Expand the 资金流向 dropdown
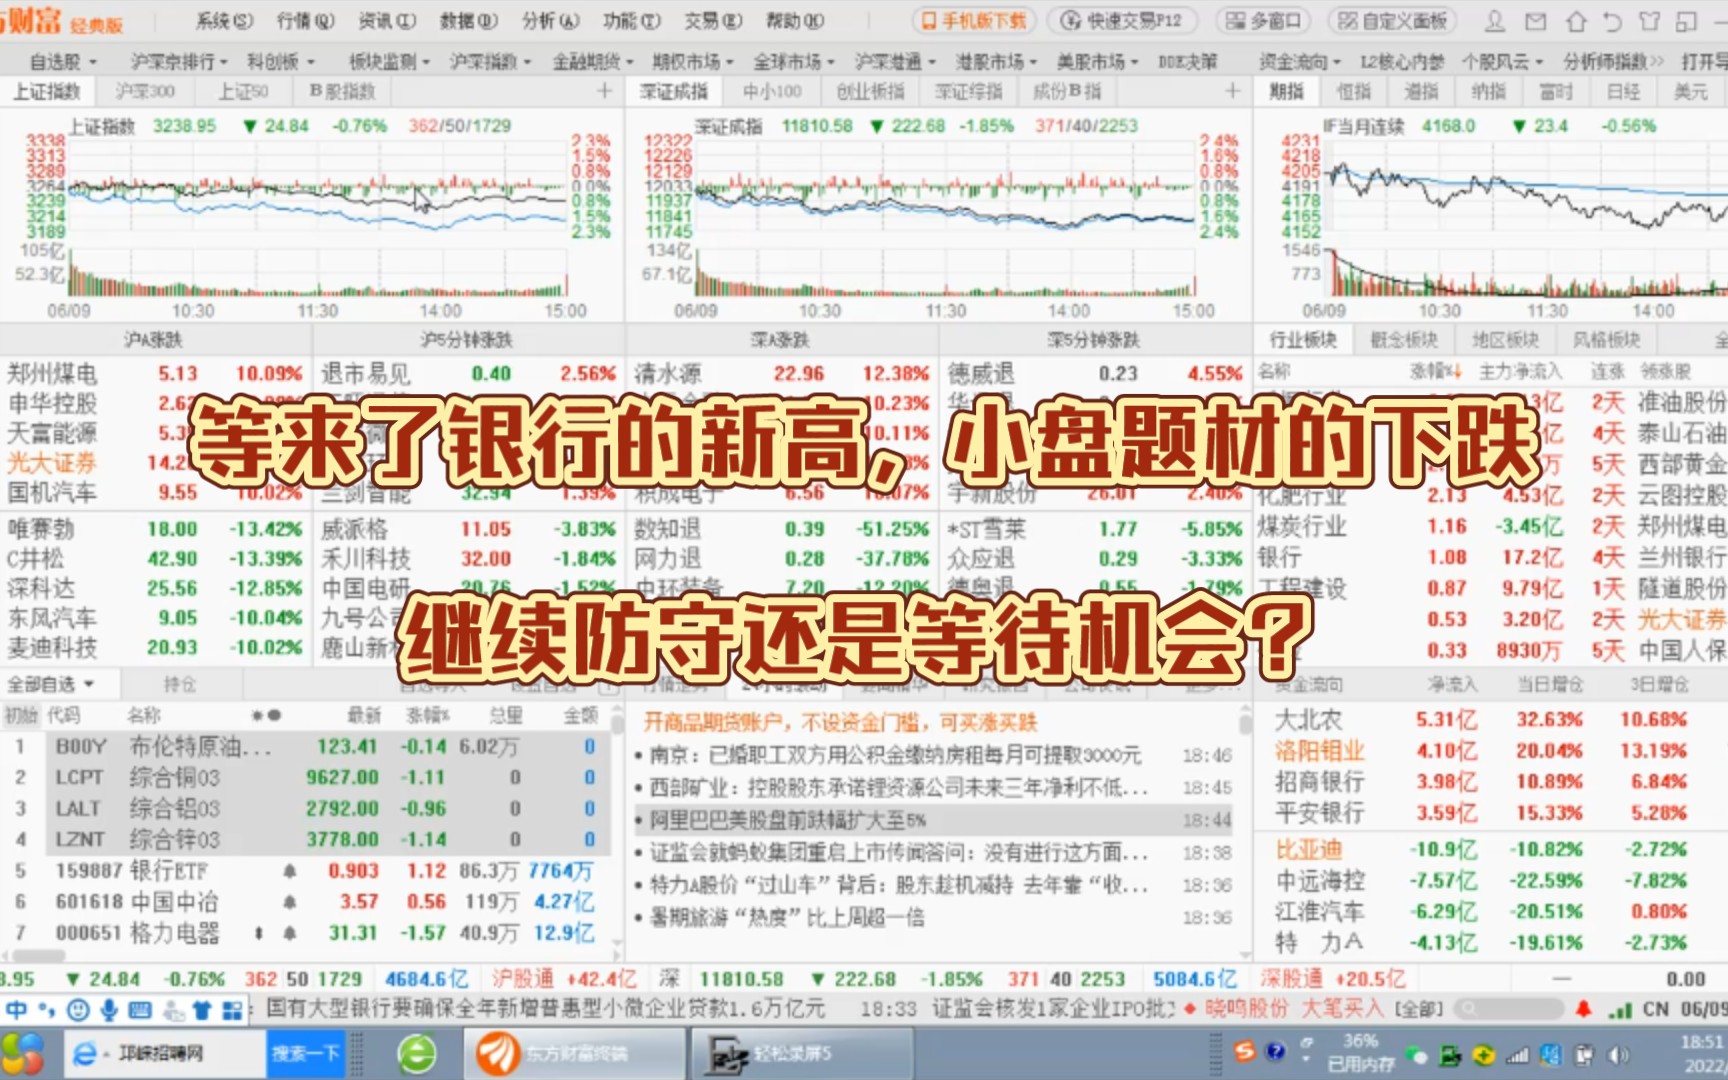The width and height of the screenshot is (1728, 1080). [x=1299, y=62]
